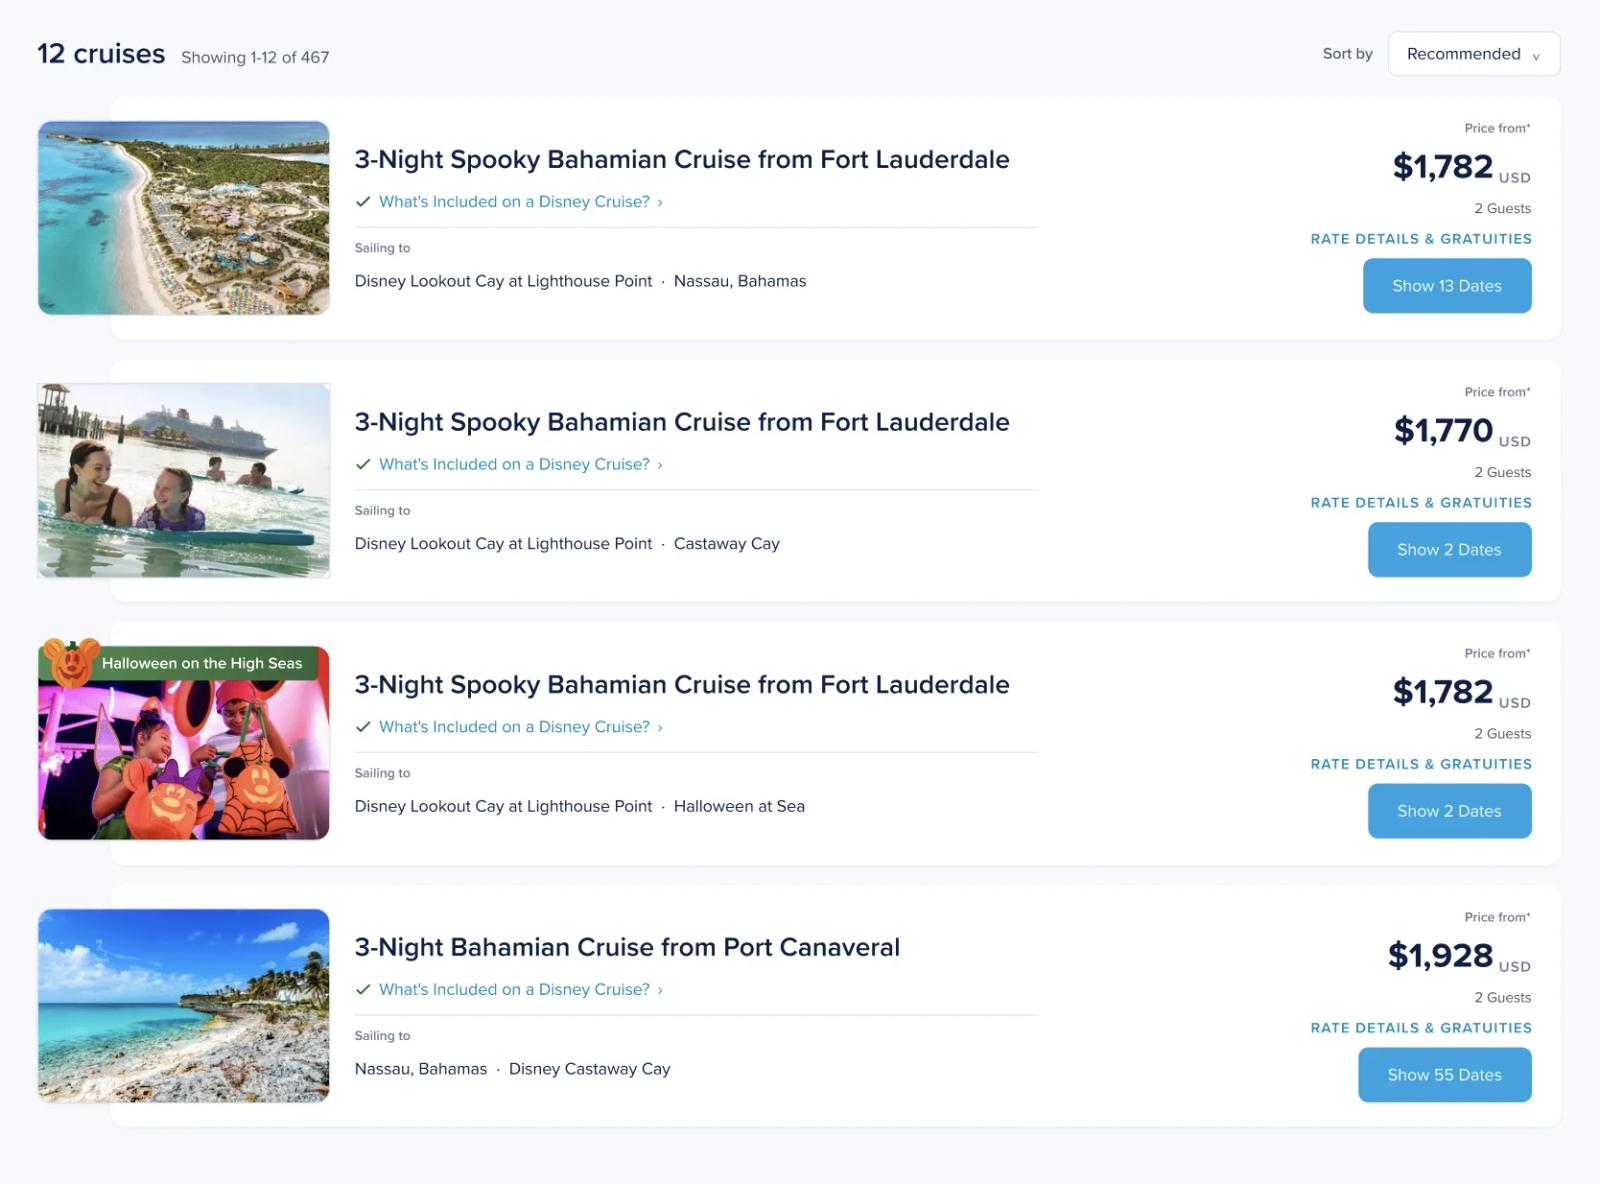The width and height of the screenshot is (1600, 1184).
Task: Select rocky beach thumbnail for Port Canaveral cruise
Action: pos(184,1006)
